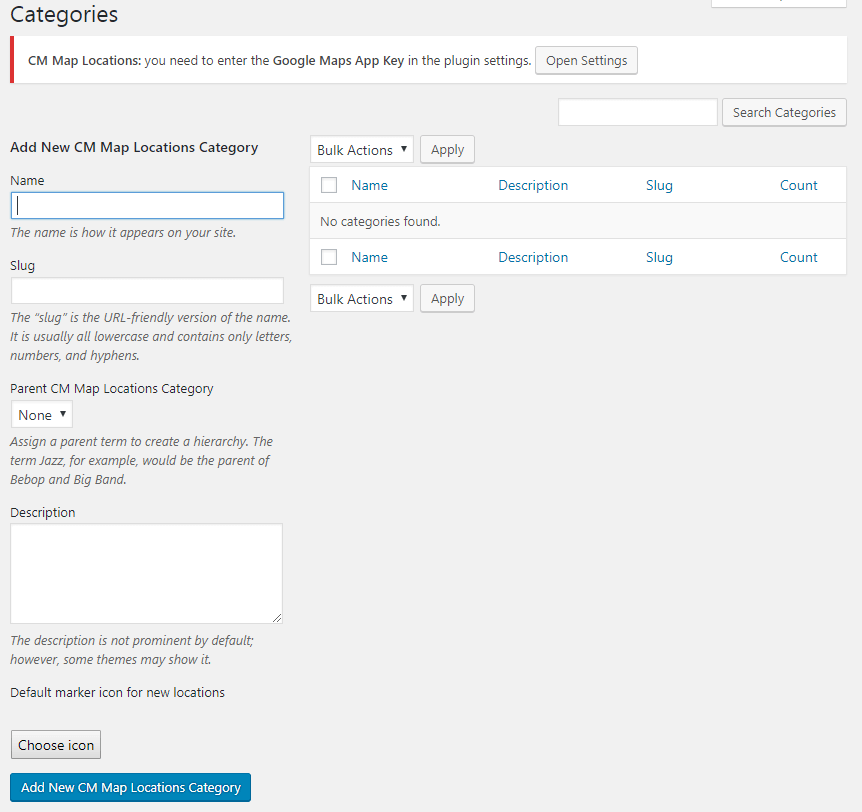Image resolution: width=862 pixels, height=812 pixels.
Task: Click into the Slug input field
Action: coord(147,291)
